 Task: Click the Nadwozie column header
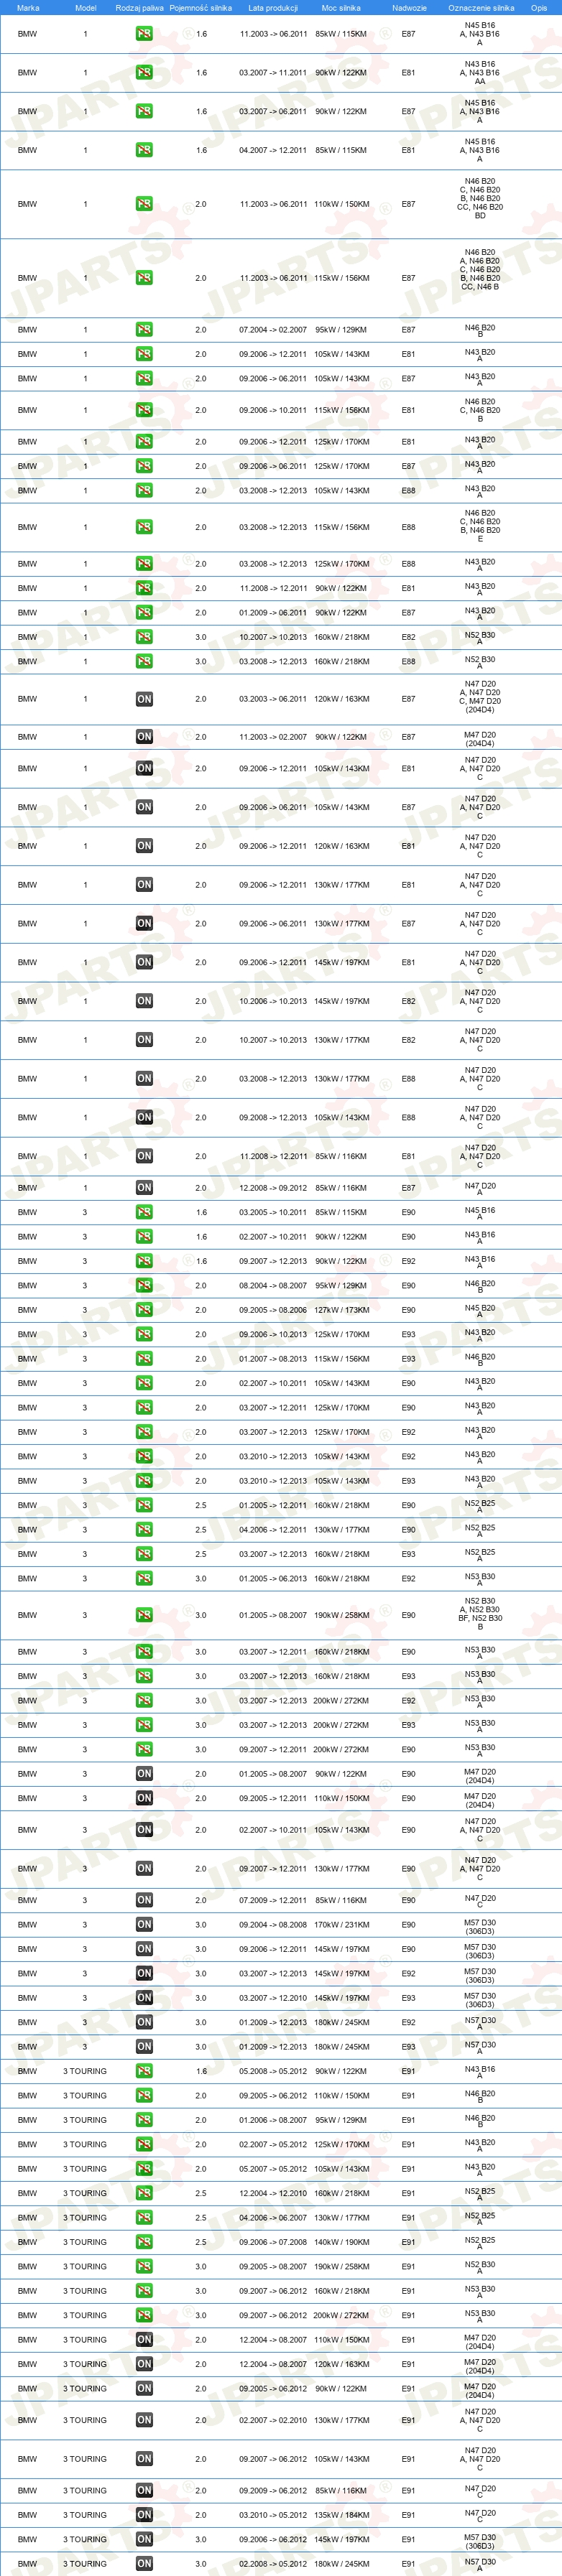tap(409, 8)
